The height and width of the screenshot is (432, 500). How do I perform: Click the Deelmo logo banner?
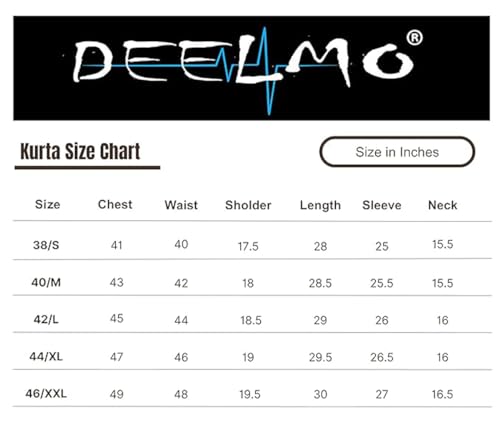251,68
